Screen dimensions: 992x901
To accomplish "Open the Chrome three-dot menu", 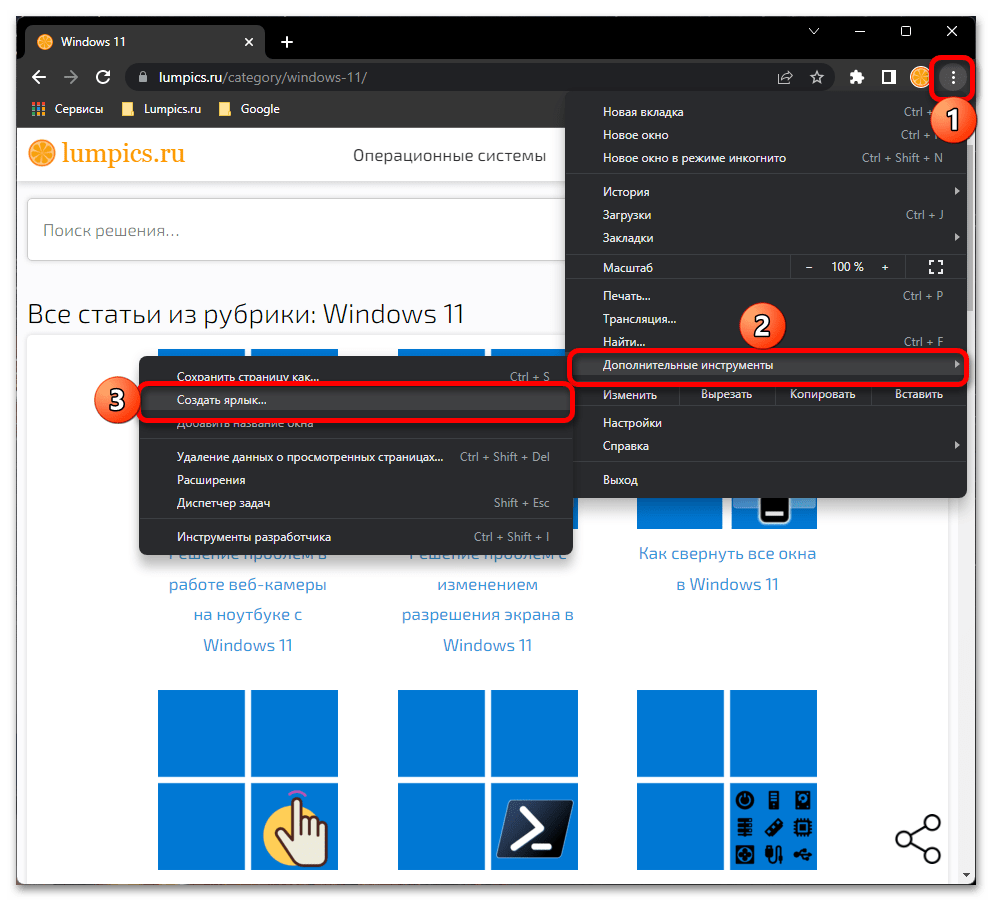I will (x=953, y=77).
